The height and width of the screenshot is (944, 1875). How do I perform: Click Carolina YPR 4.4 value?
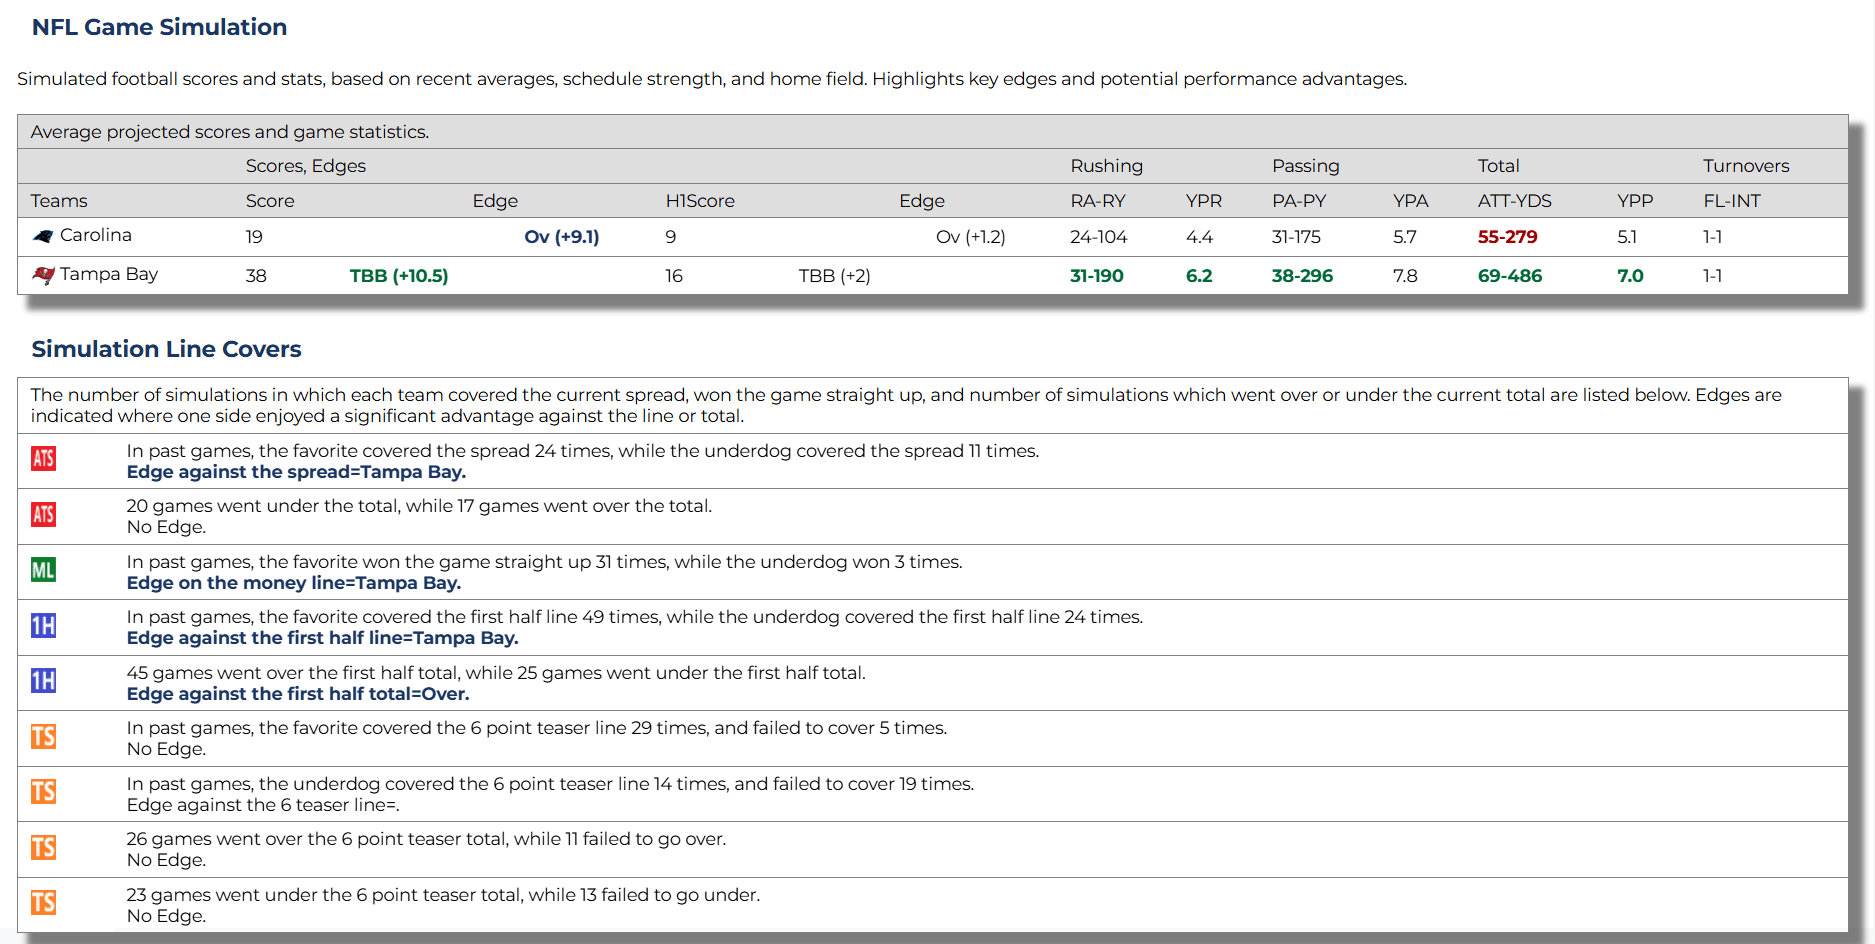(1199, 237)
